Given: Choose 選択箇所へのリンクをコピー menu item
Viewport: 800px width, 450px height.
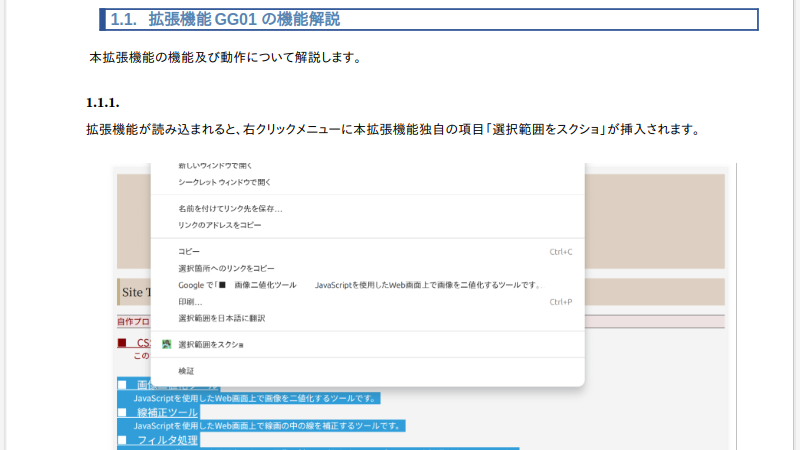Looking at the screenshot, I should 226,268.
